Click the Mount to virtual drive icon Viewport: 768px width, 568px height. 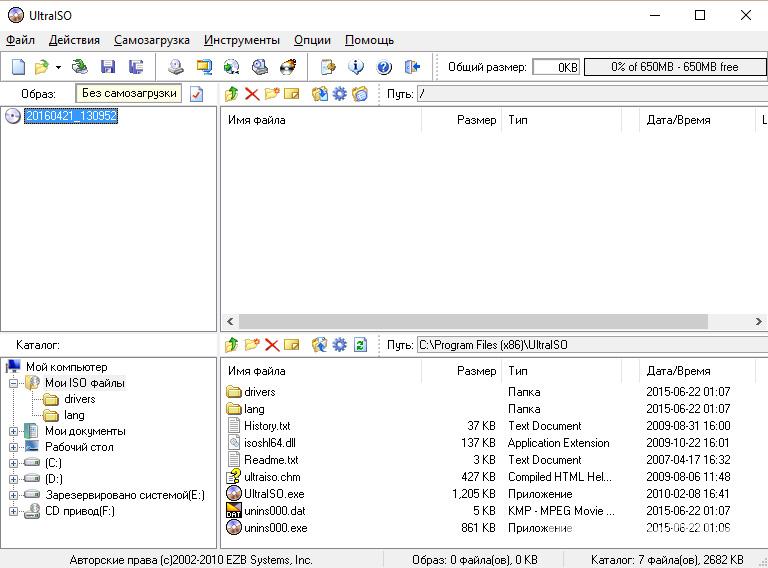pos(260,67)
